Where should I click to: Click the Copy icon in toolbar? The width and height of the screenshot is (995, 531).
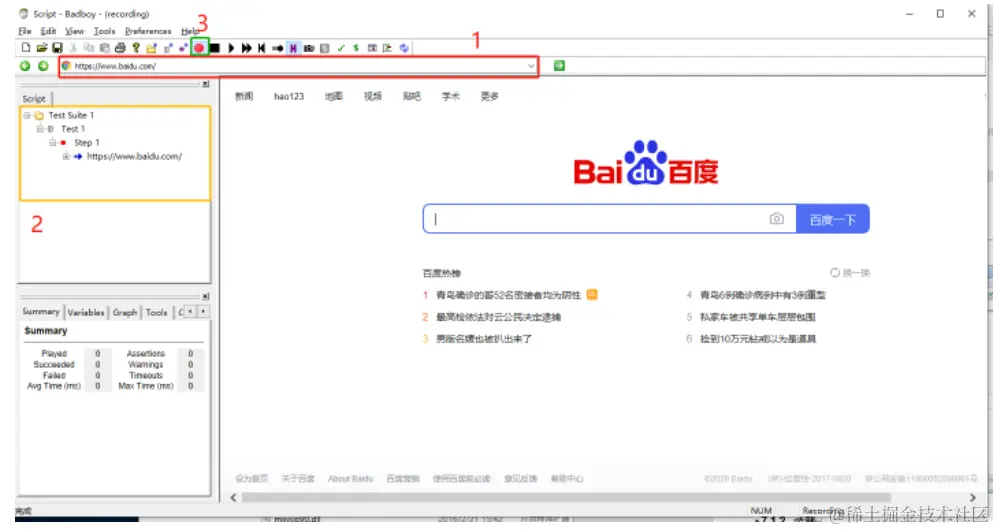[89, 48]
